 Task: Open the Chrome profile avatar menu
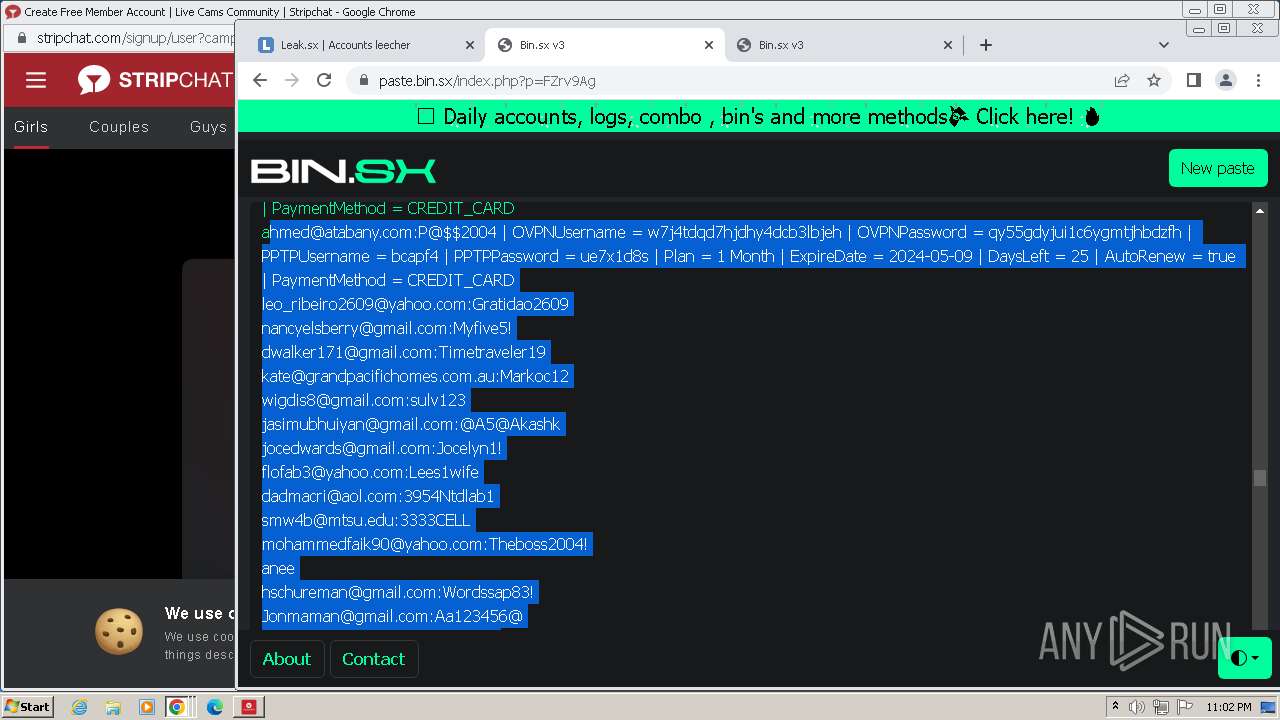(1225, 80)
